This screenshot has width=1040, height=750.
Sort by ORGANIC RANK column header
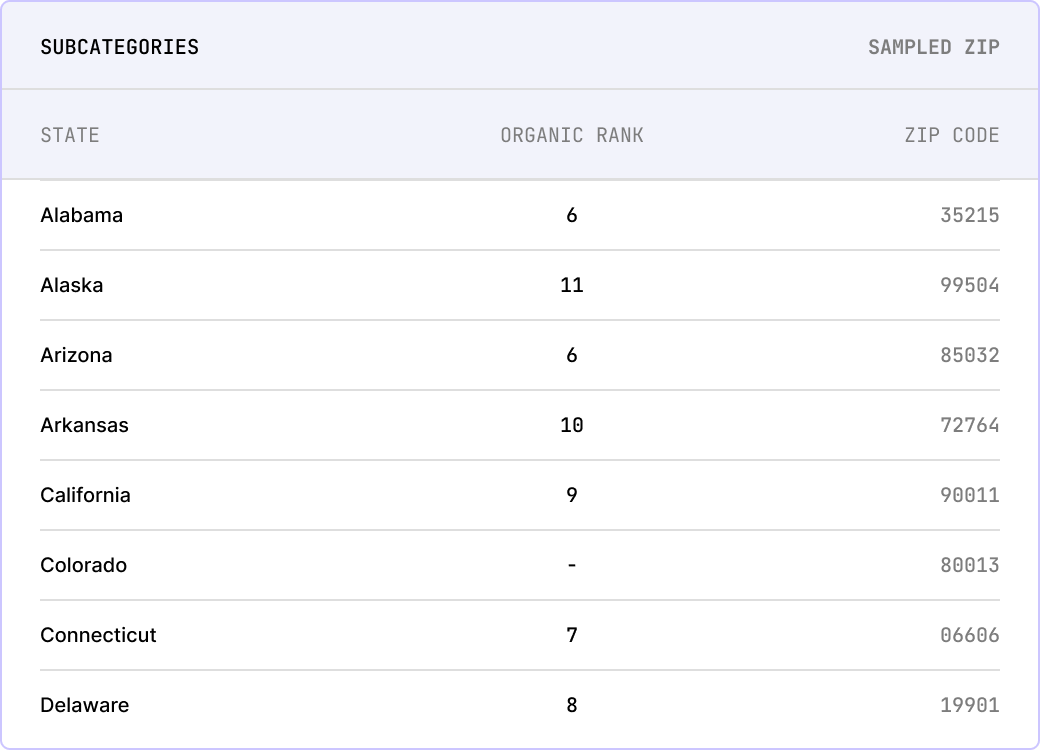pyautogui.click(x=572, y=135)
